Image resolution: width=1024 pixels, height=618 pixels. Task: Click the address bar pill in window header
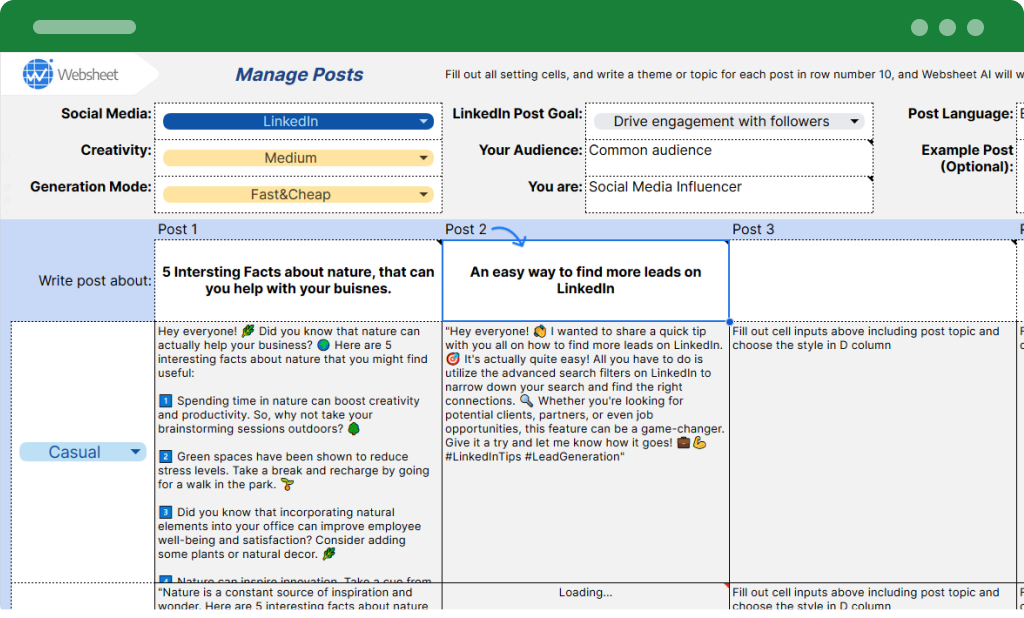pos(84,27)
